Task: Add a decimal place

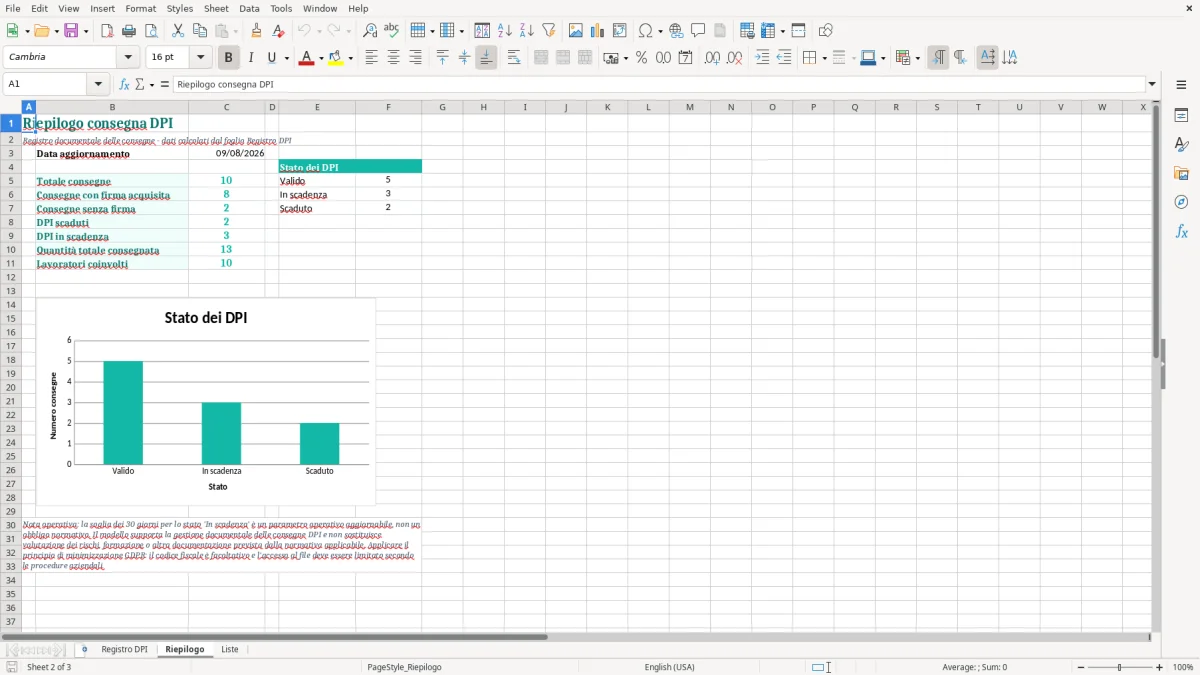Action: [713, 58]
